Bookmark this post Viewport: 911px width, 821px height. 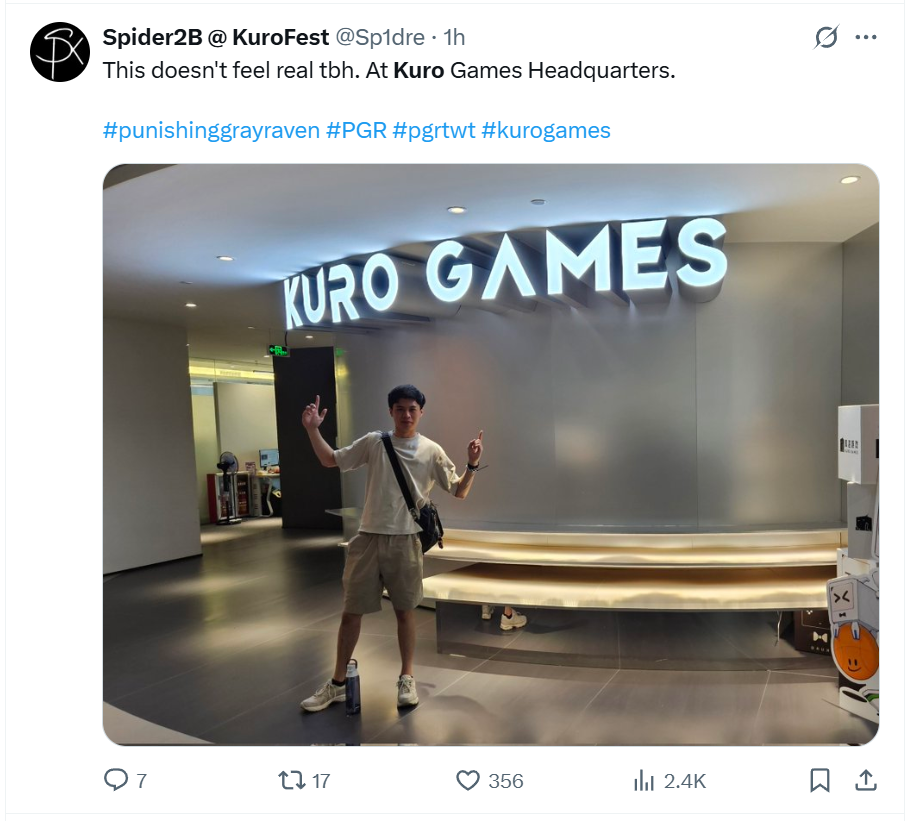click(820, 780)
